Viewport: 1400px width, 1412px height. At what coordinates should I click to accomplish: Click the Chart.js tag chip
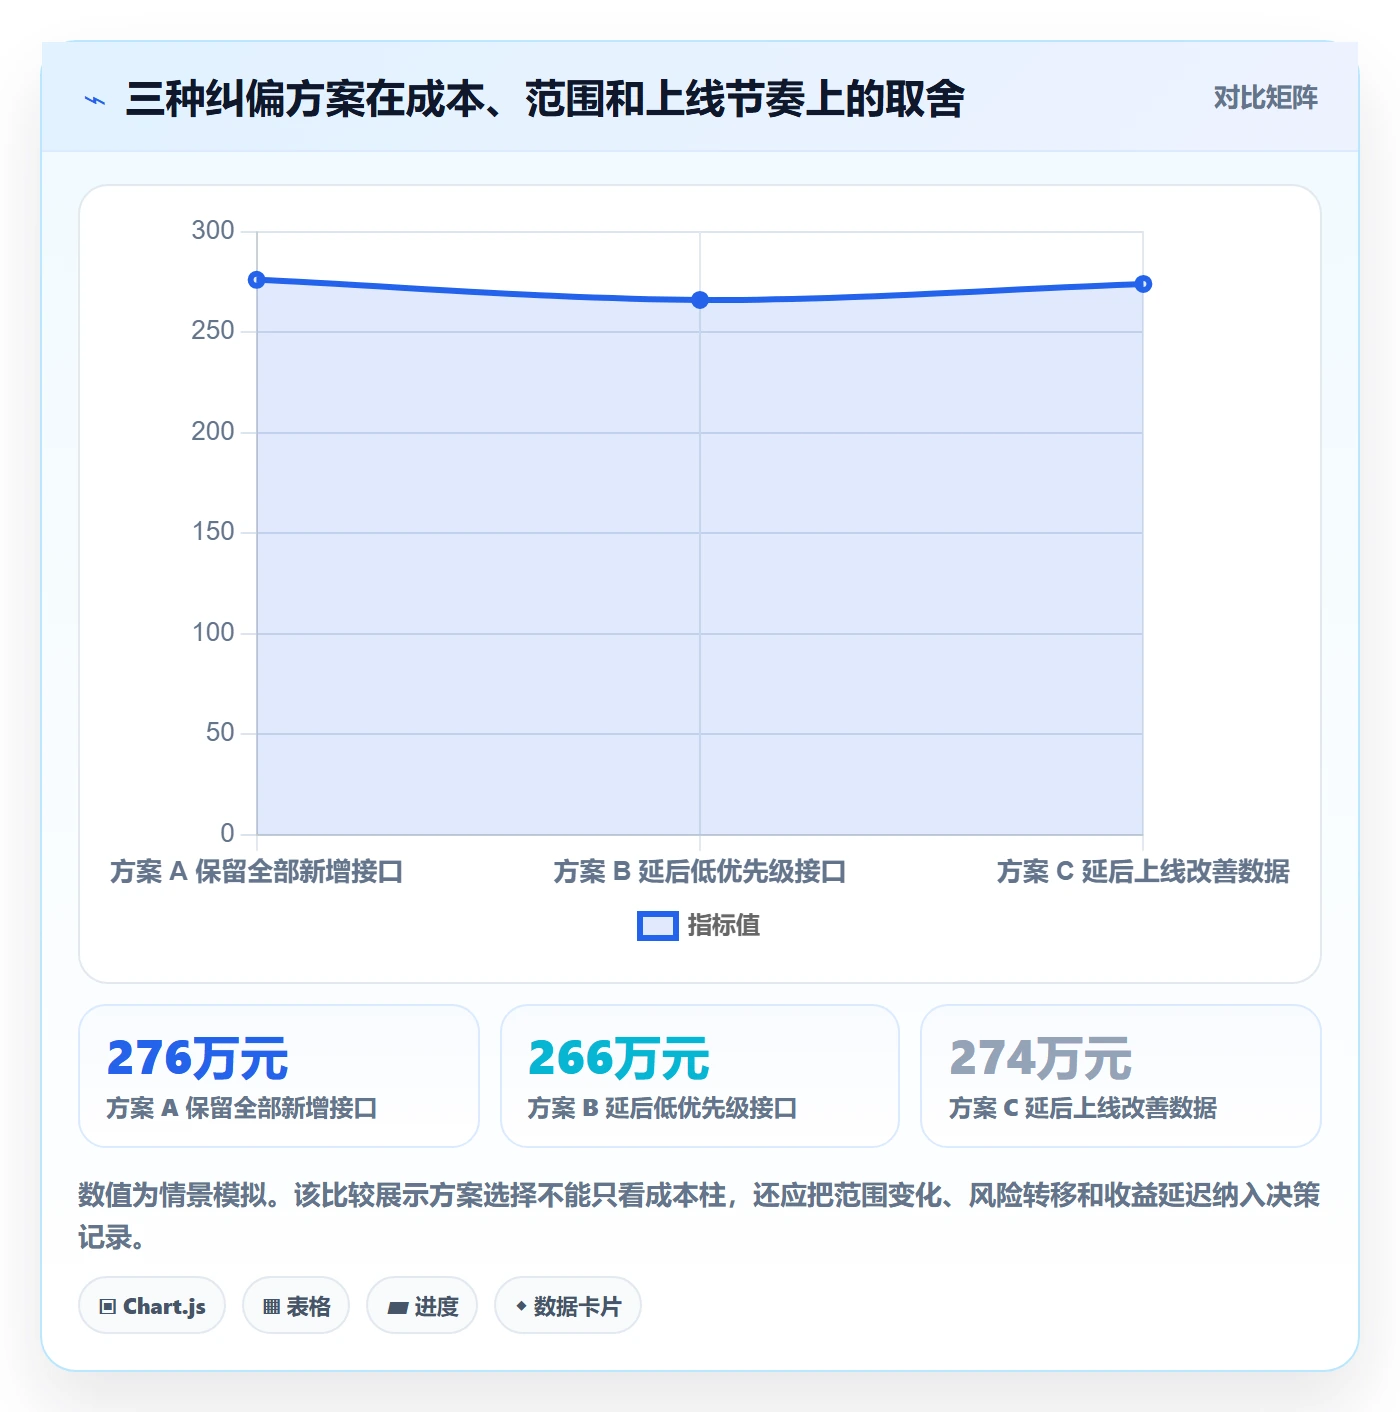point(152,1305)
